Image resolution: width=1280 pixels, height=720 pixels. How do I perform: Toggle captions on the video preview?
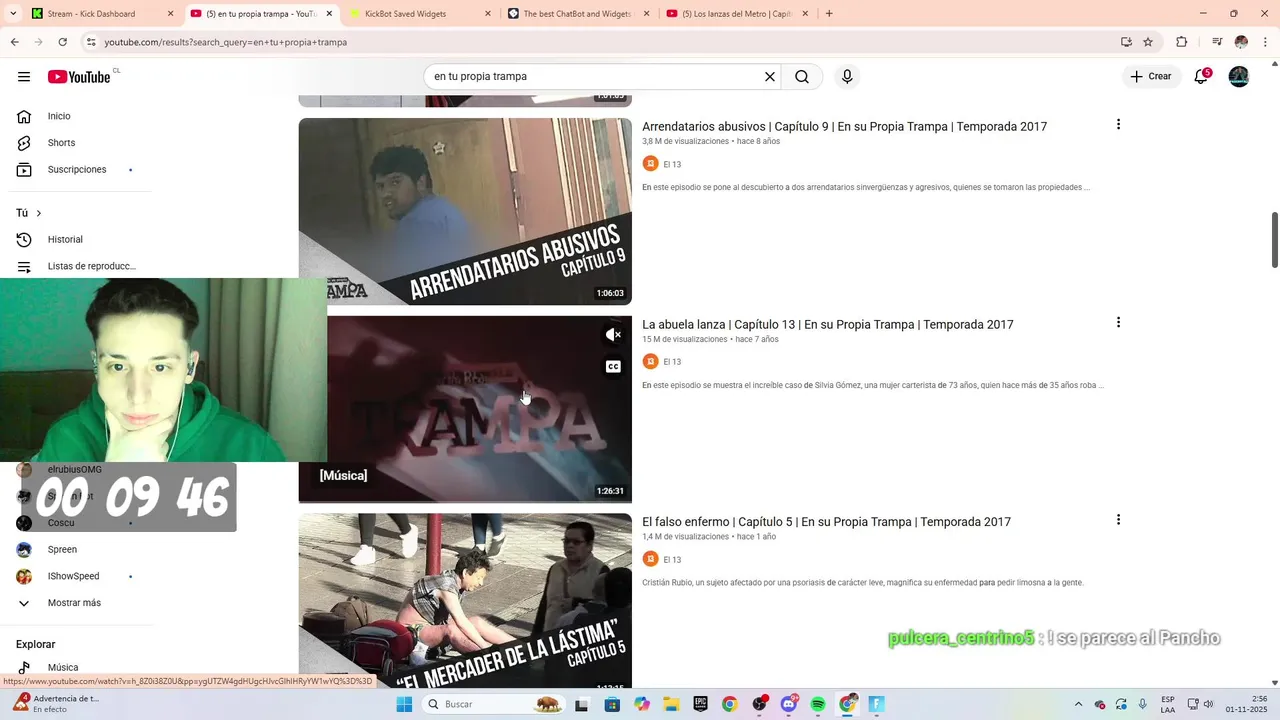point(613,367)
